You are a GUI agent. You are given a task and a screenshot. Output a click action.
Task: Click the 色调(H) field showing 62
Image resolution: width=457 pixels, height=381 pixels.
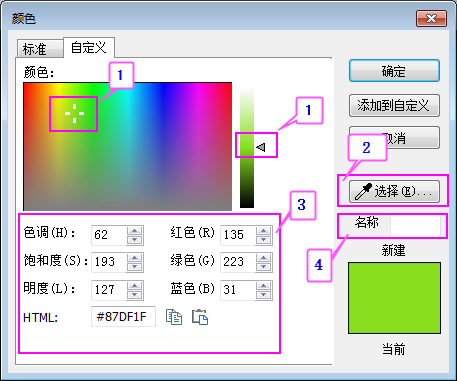click(x=109, y=235)
